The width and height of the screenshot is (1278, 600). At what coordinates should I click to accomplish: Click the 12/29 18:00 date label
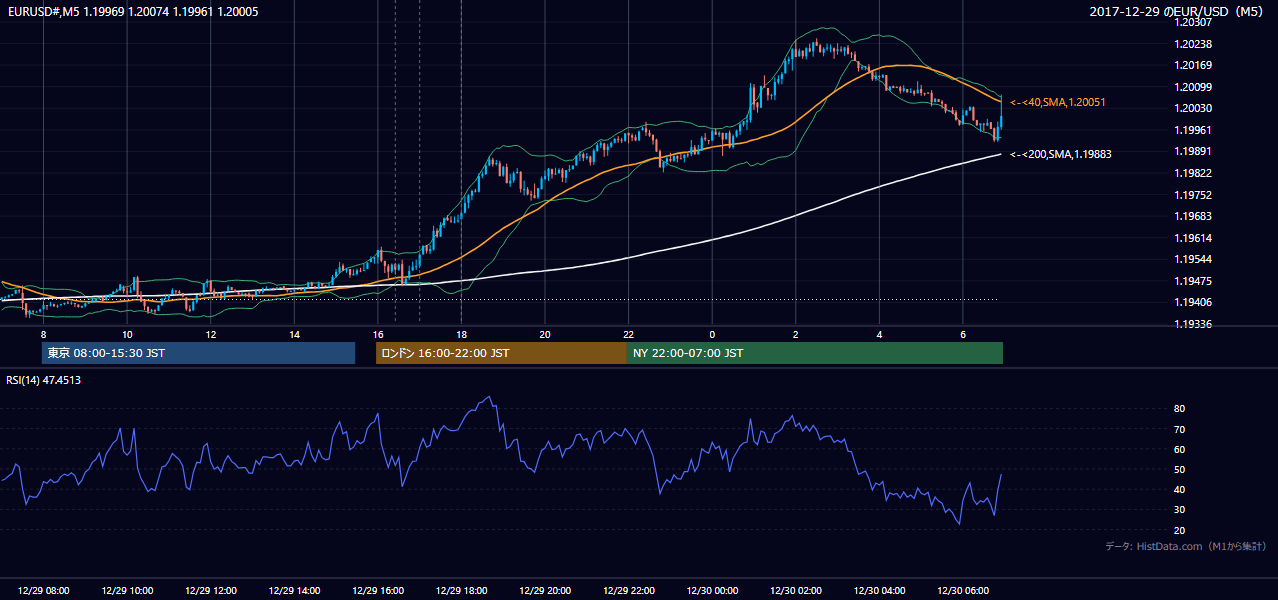[x=461, y=591]
